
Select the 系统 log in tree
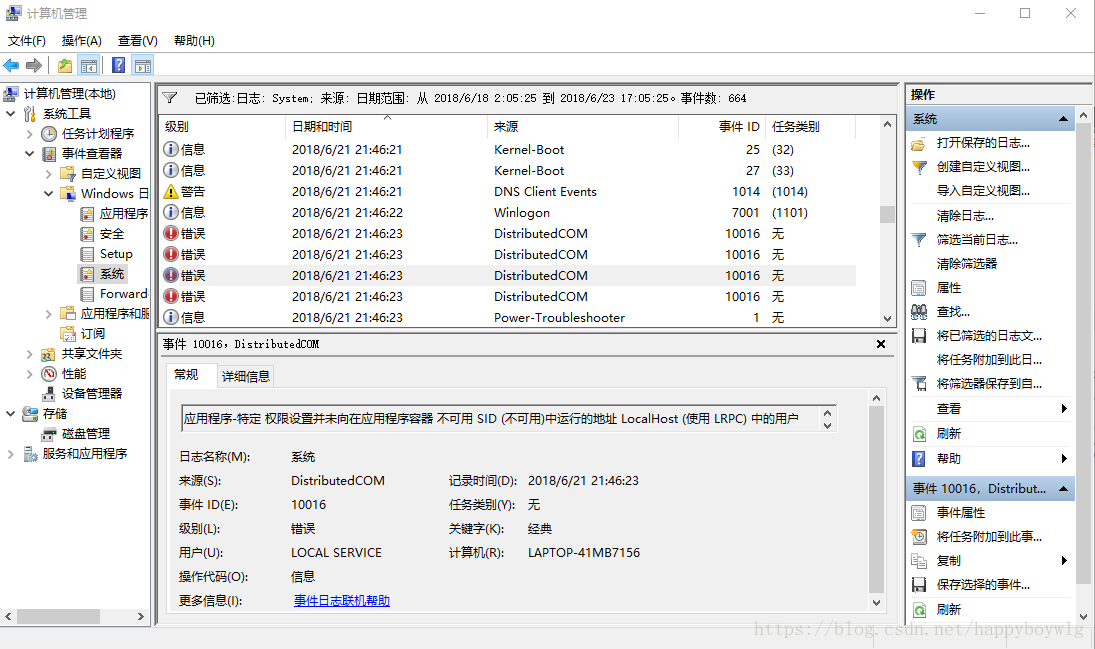(x=112, y=274)
